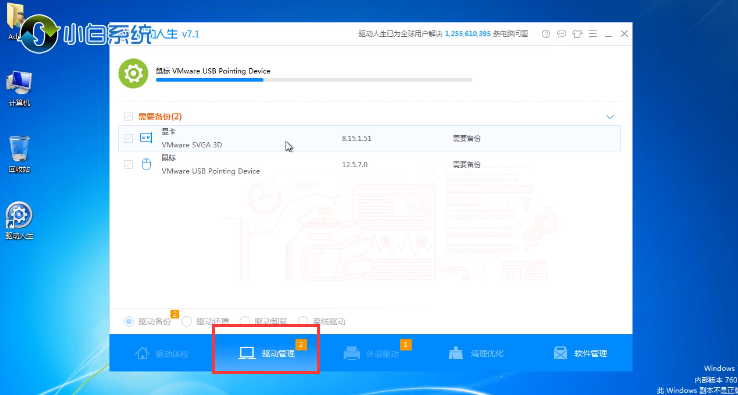The image size is (738, 395).
Task: Launch the 驱动人生 desktop shortcut
Action: (x=19, y=220)
